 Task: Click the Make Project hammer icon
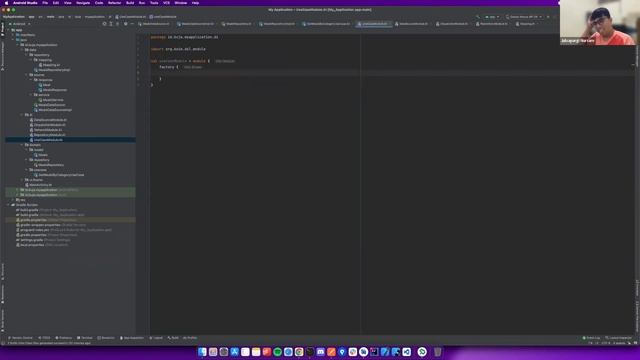click(478, 17)
